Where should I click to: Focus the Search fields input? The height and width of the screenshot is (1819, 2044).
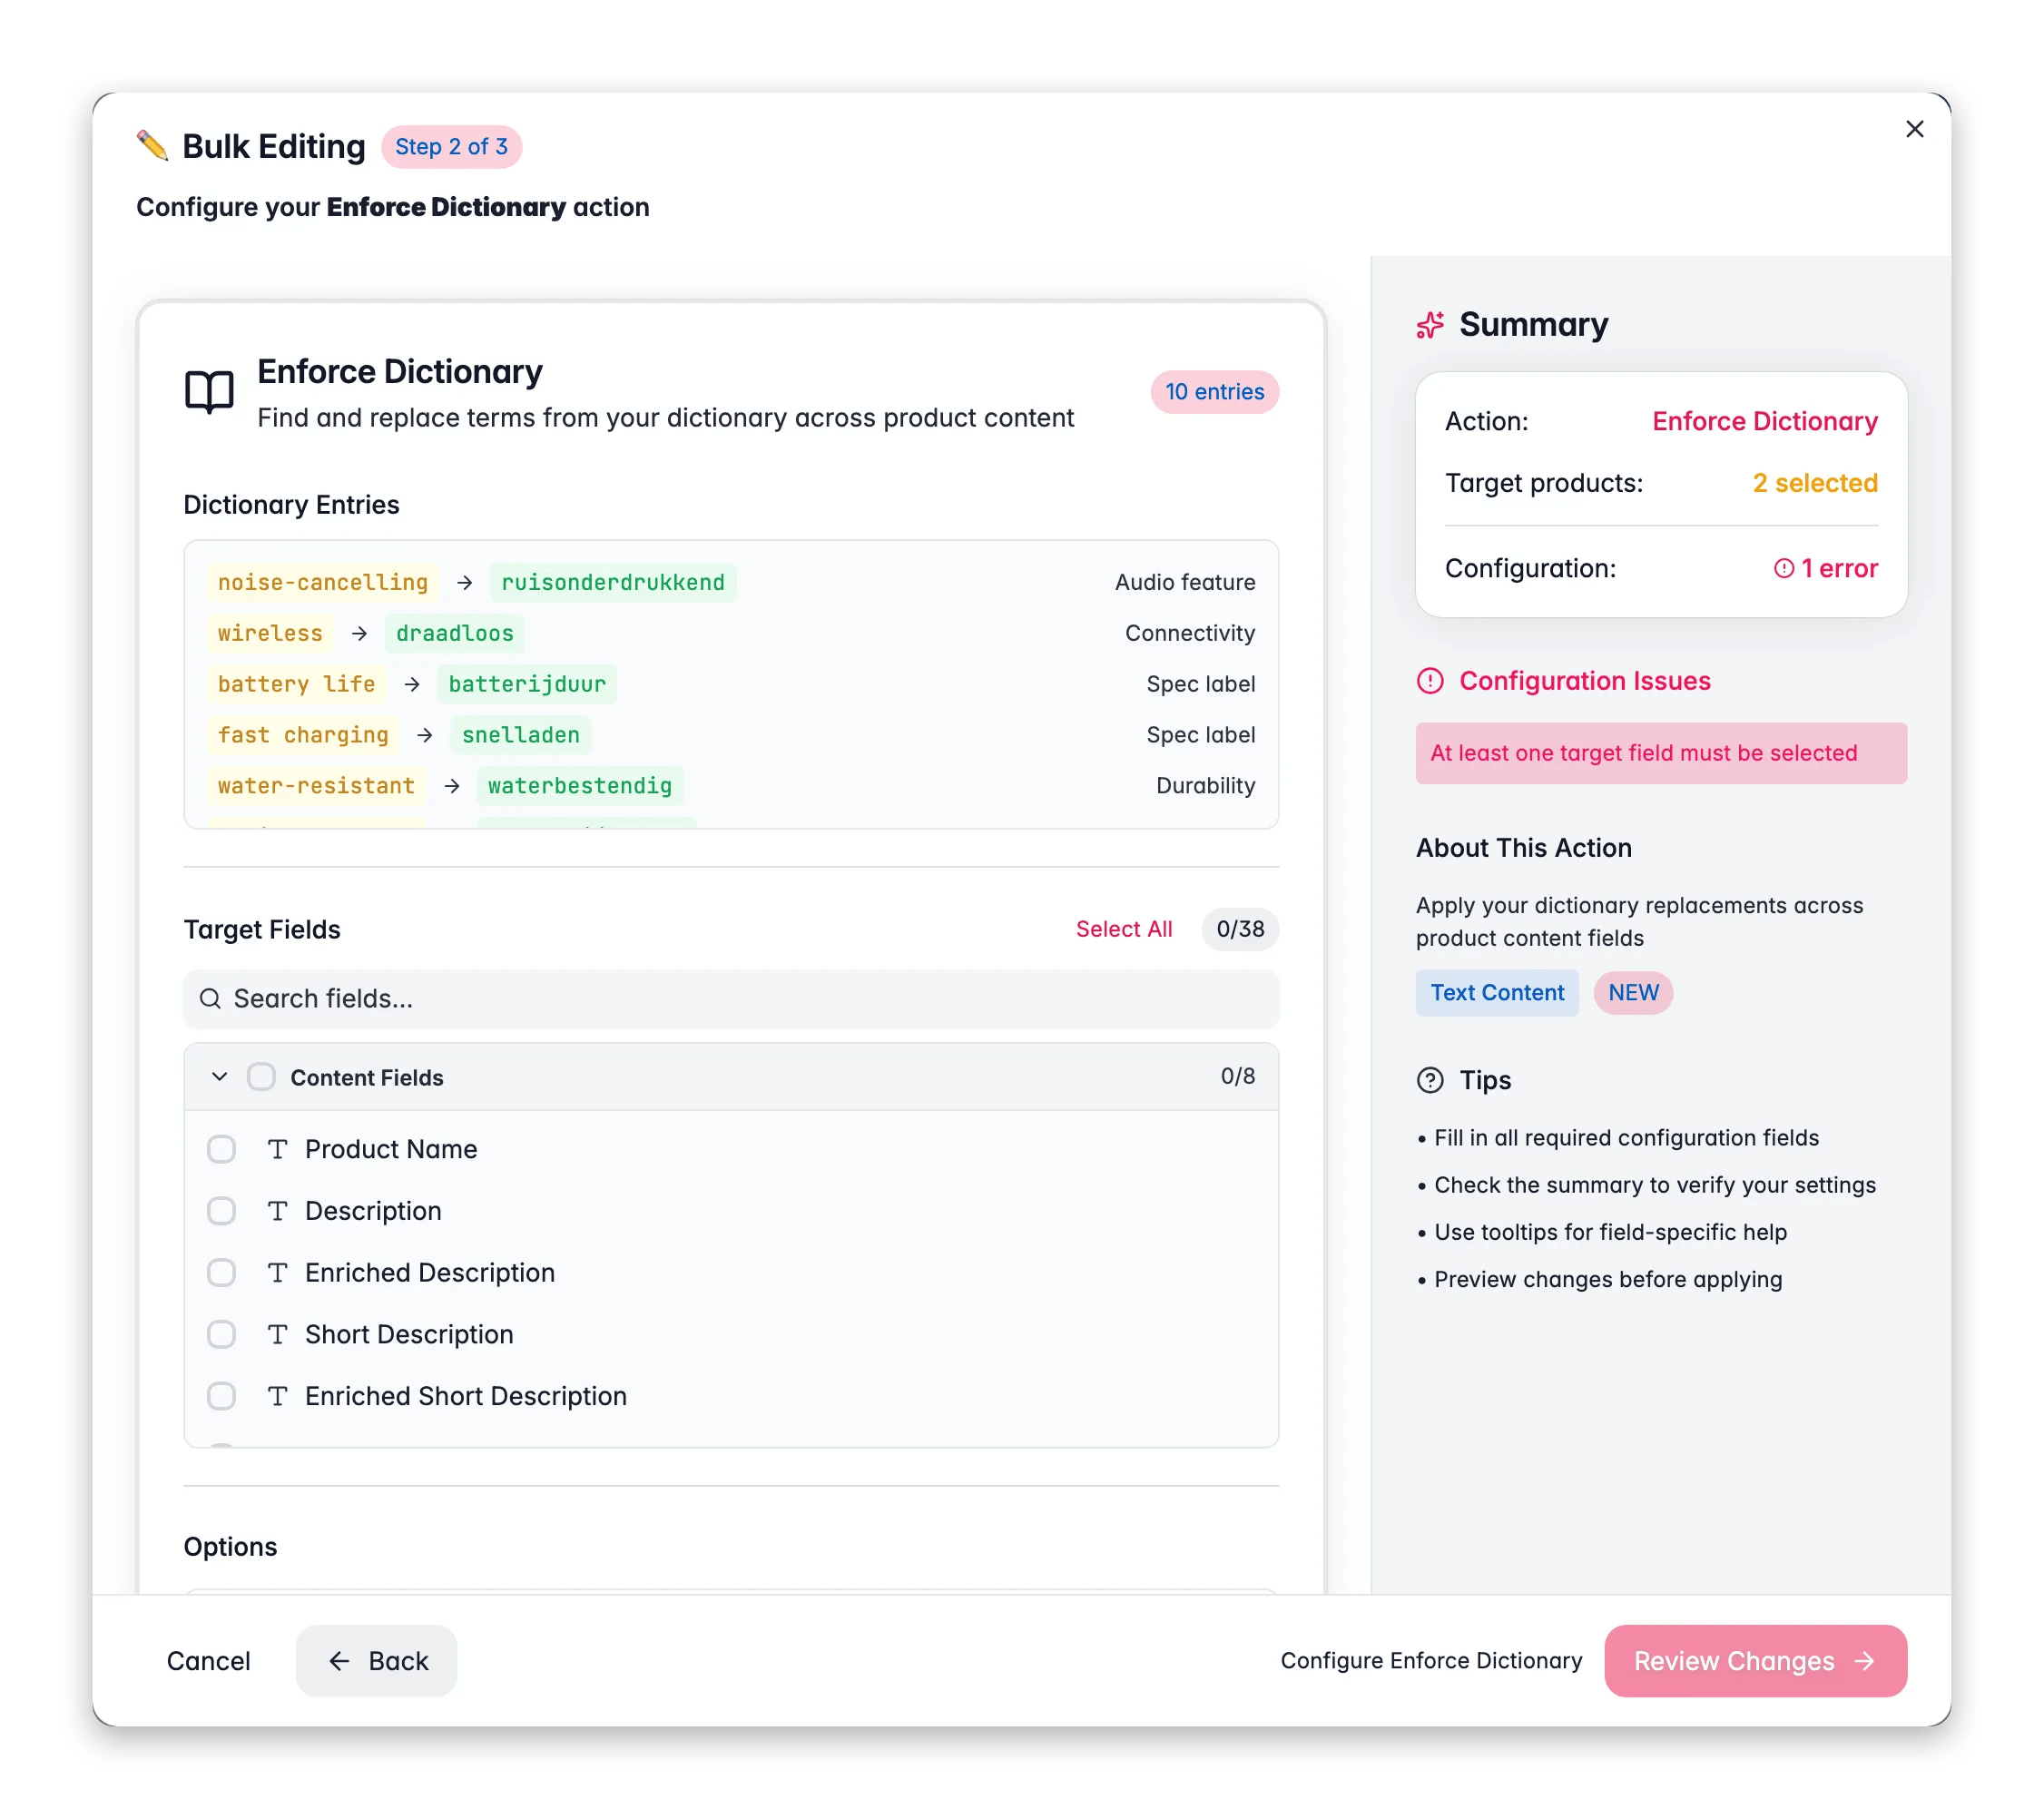(731, 998)
